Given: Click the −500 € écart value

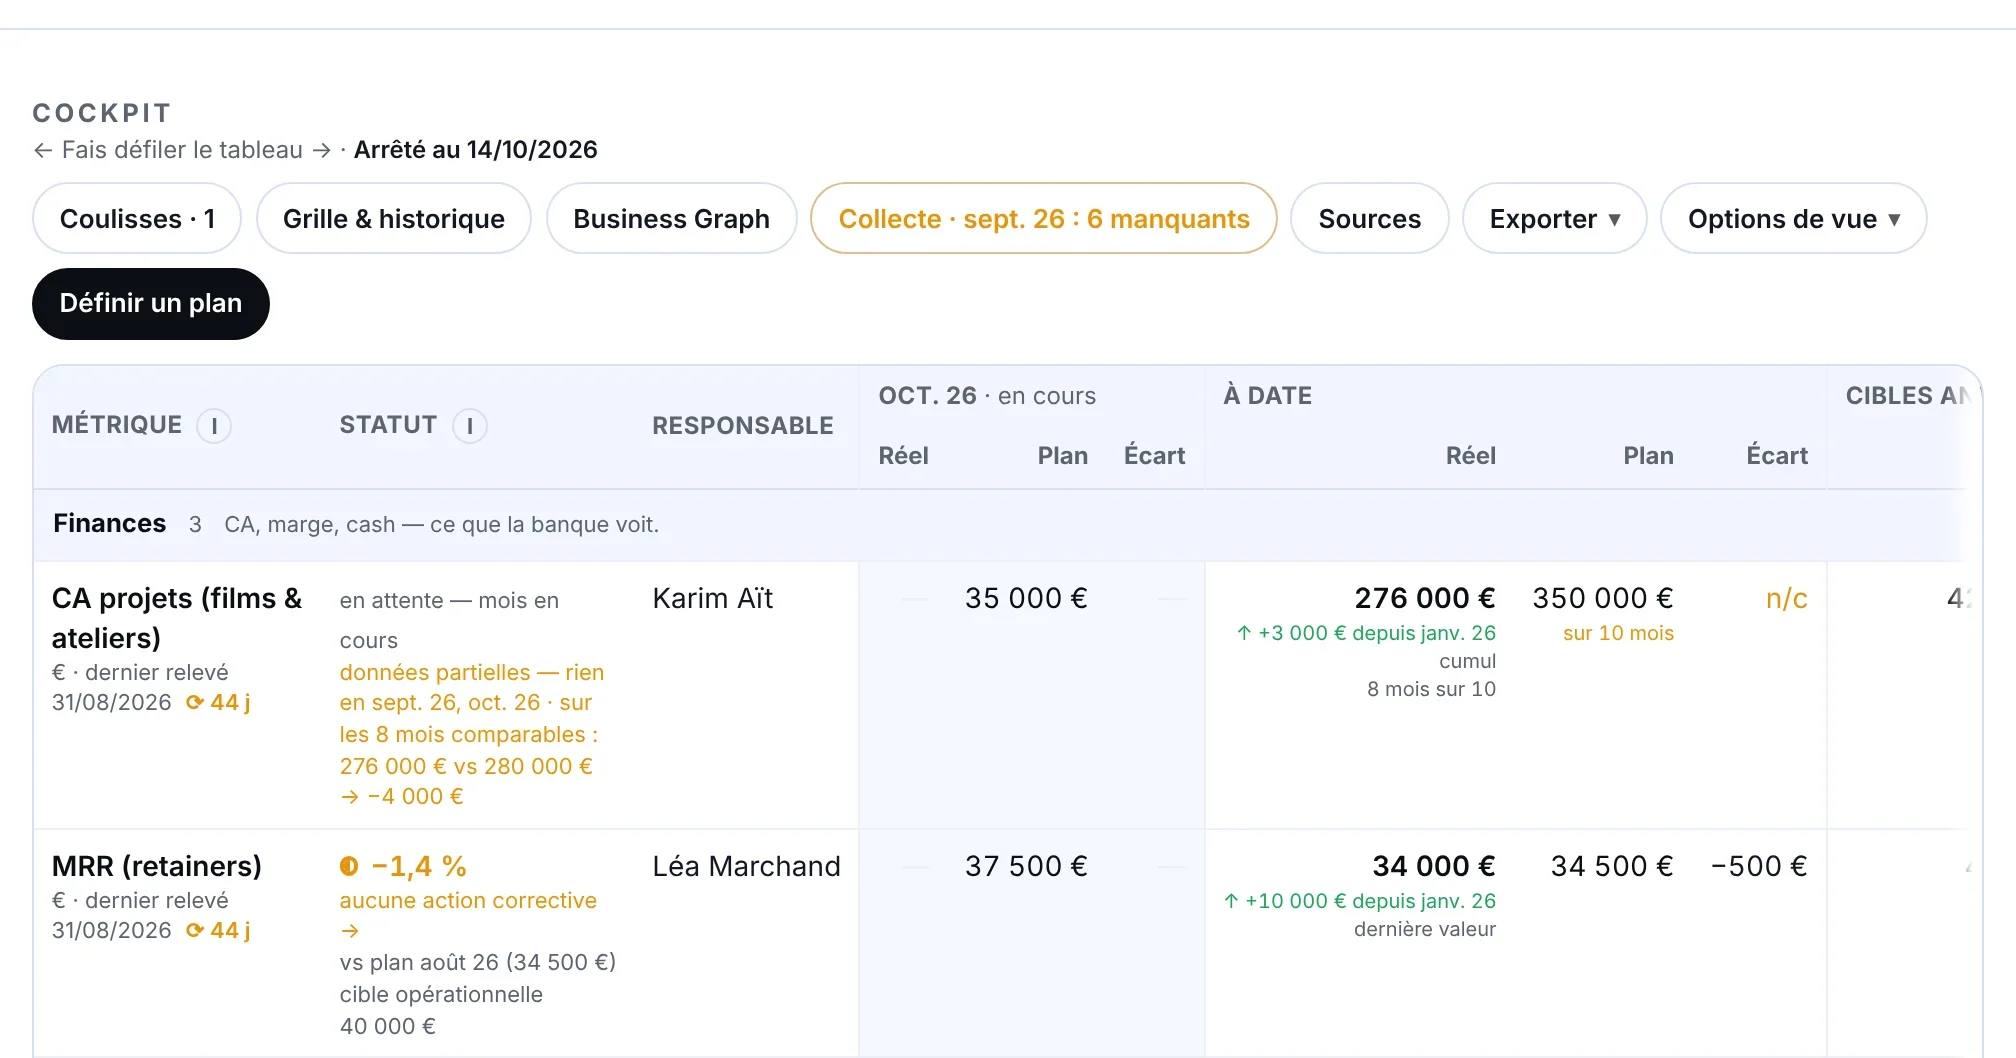Looking at the screenshot, I should coord(1759,866).
